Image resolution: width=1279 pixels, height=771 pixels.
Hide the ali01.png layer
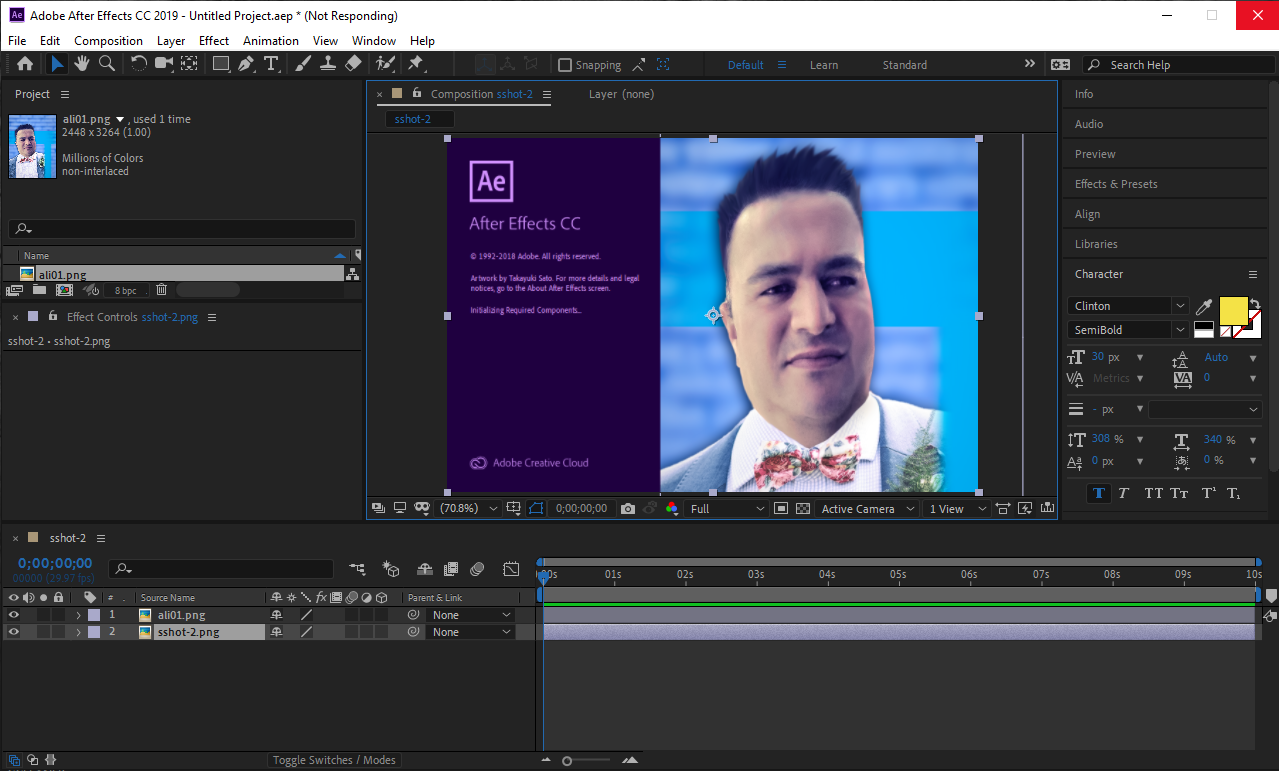tap(13, 615)
